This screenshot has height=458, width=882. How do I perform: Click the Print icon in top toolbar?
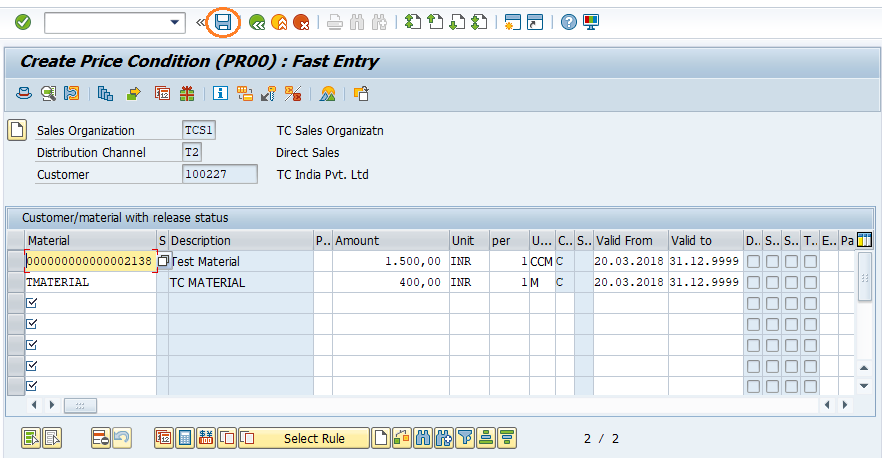tap(335, 21)
